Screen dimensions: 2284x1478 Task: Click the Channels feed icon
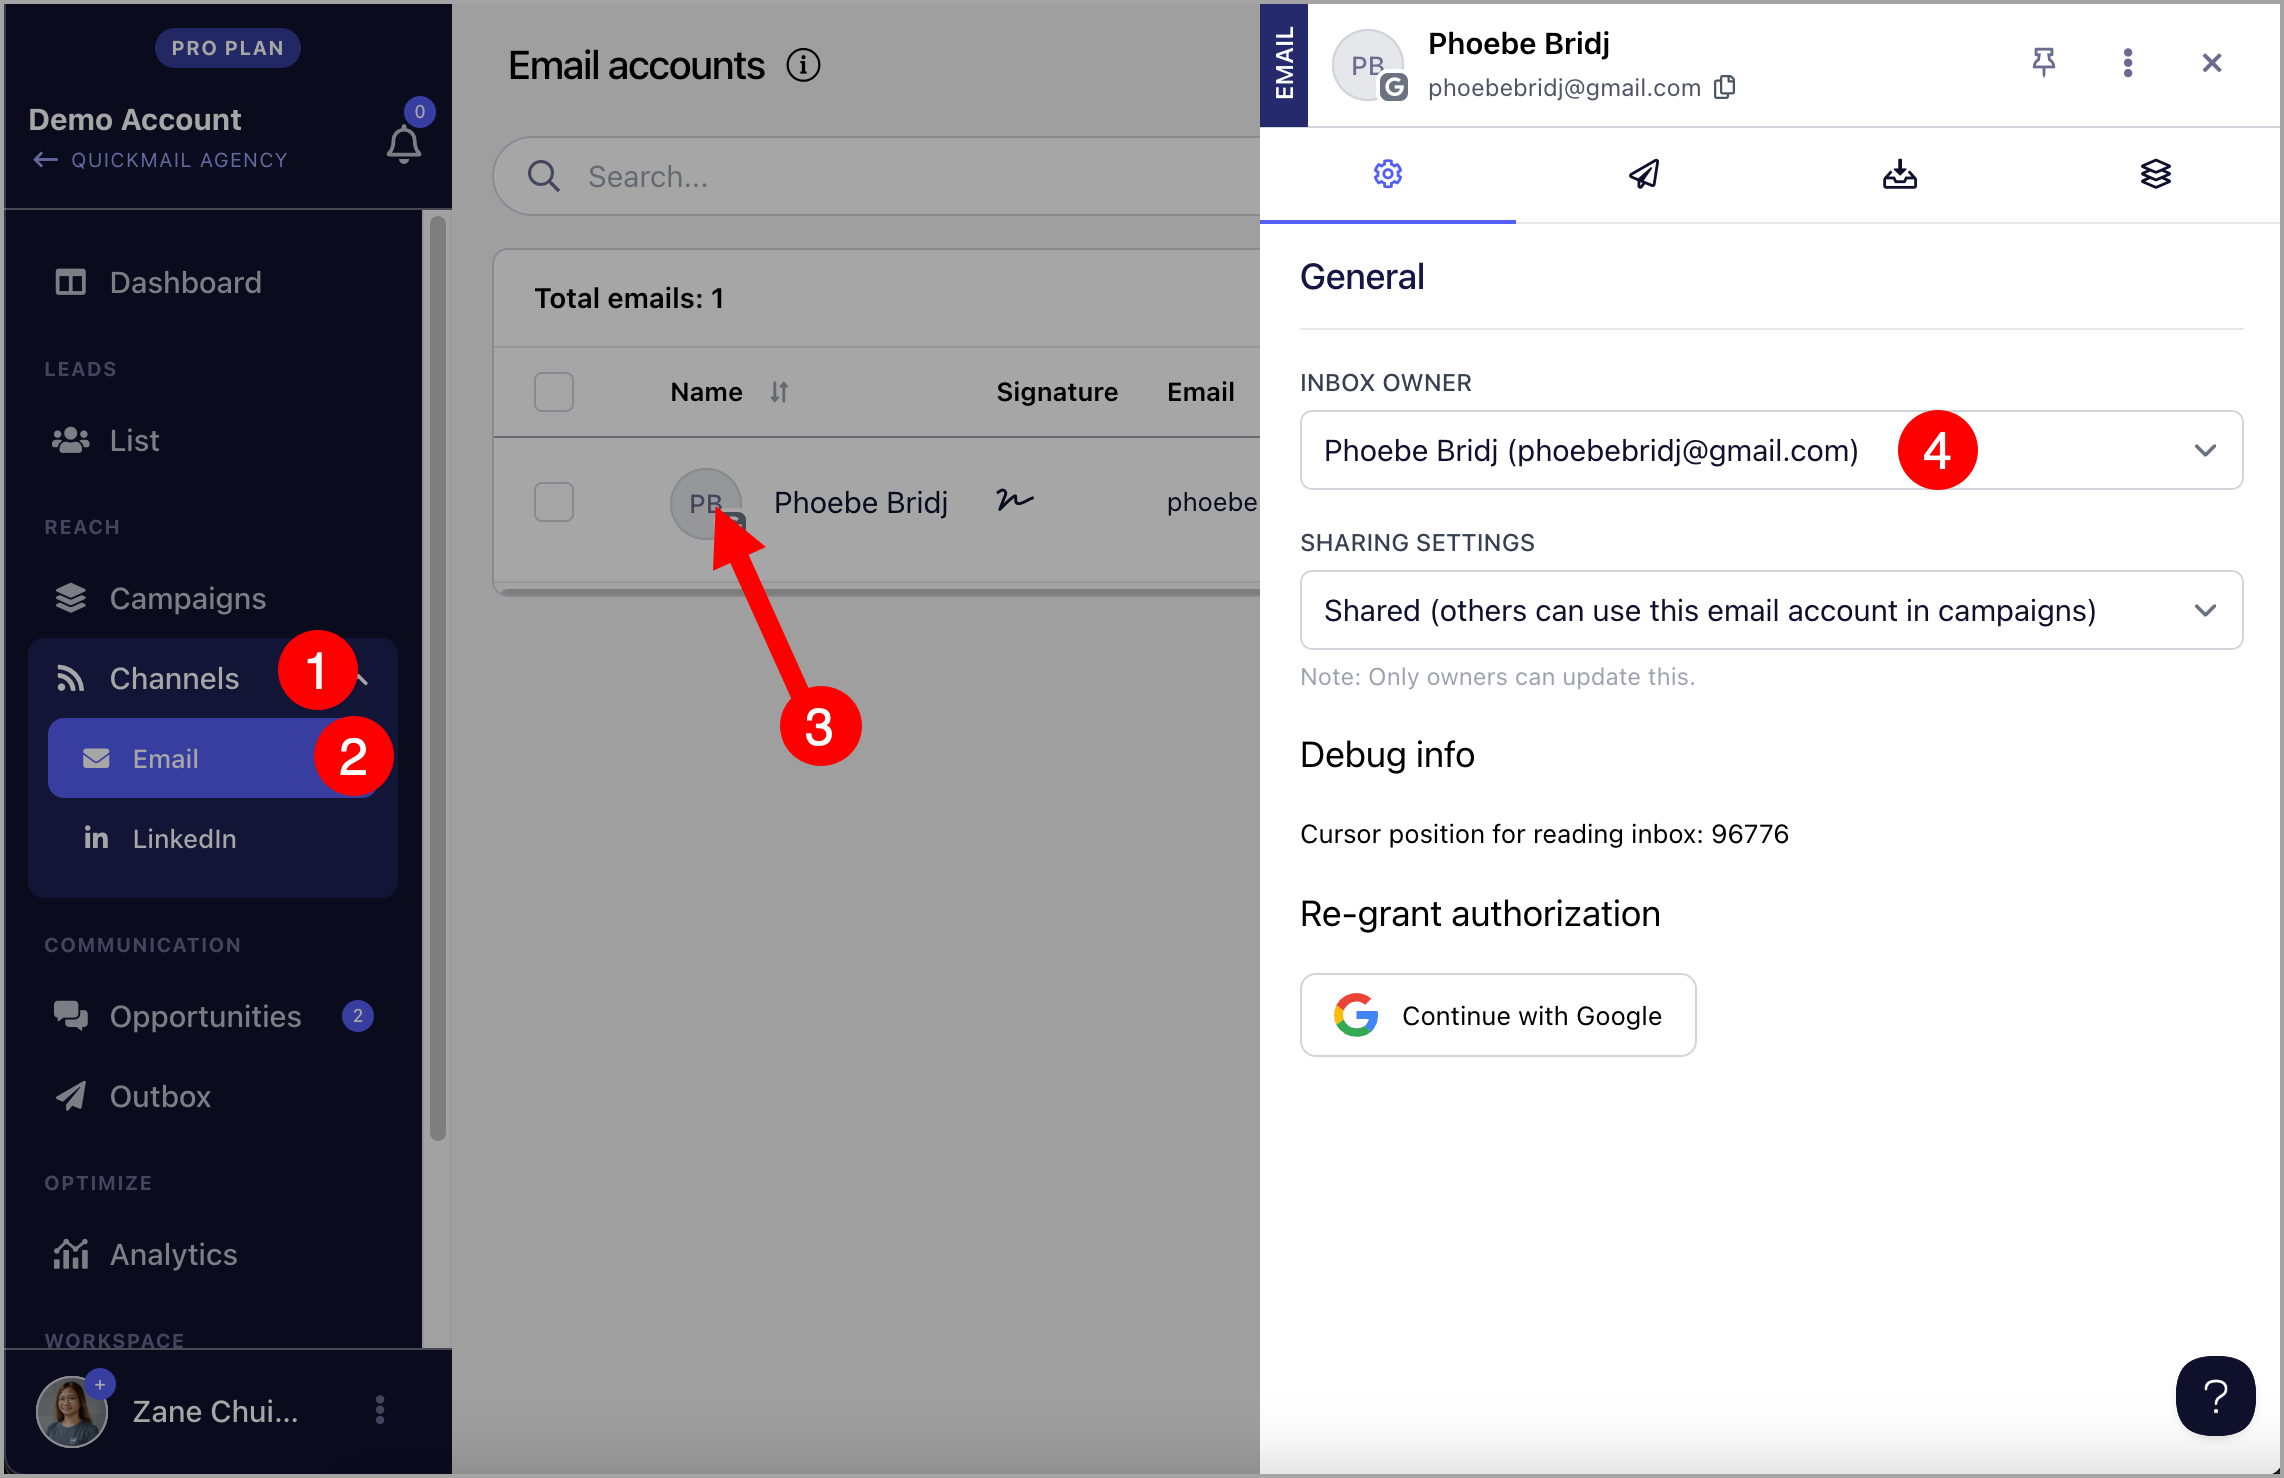pos(70,678)
